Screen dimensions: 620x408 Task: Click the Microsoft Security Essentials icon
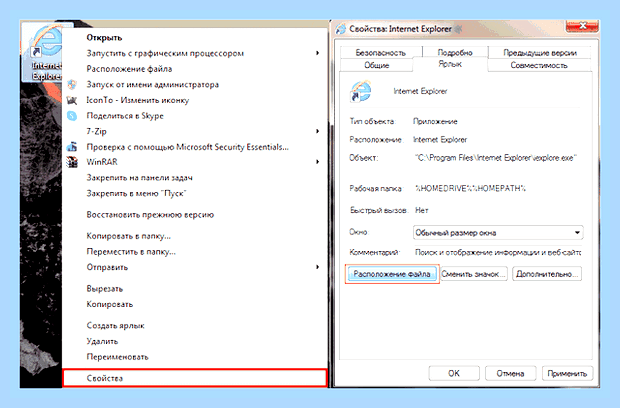(x=72, y=147)
